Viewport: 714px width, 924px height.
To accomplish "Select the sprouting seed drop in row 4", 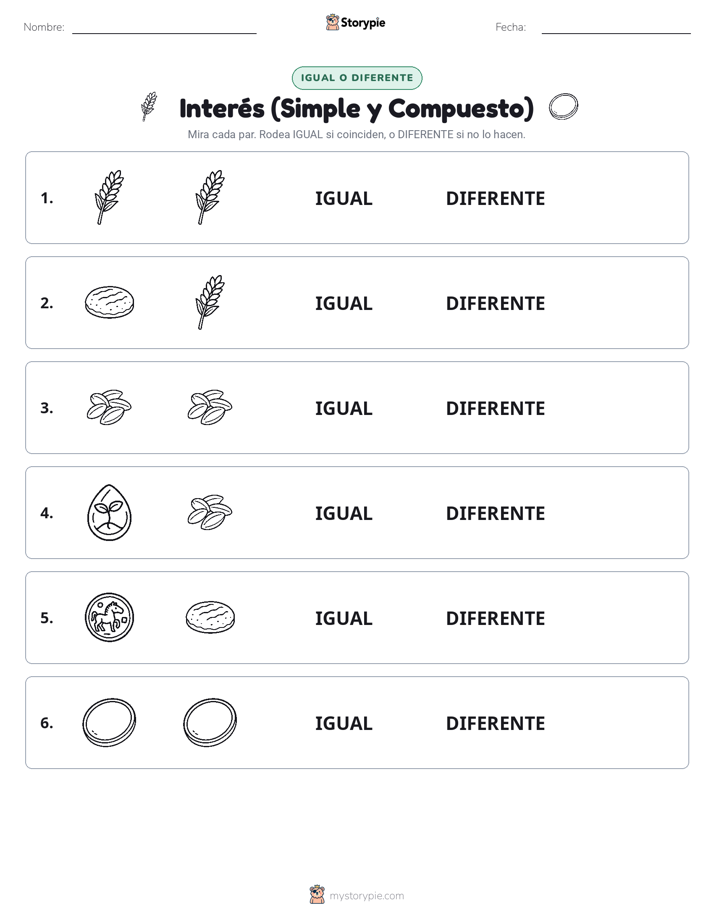I will pyautogui.click(x=110, y=512).
